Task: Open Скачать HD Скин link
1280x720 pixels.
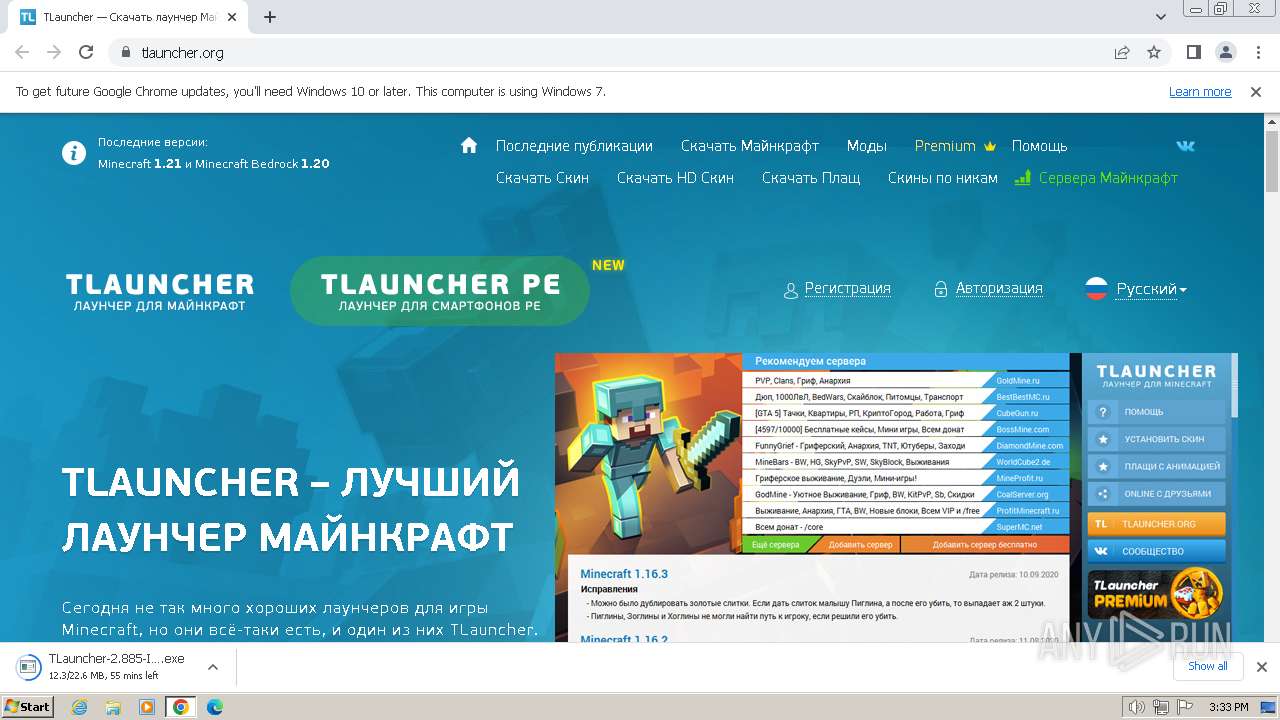Action: coord(675,178)
